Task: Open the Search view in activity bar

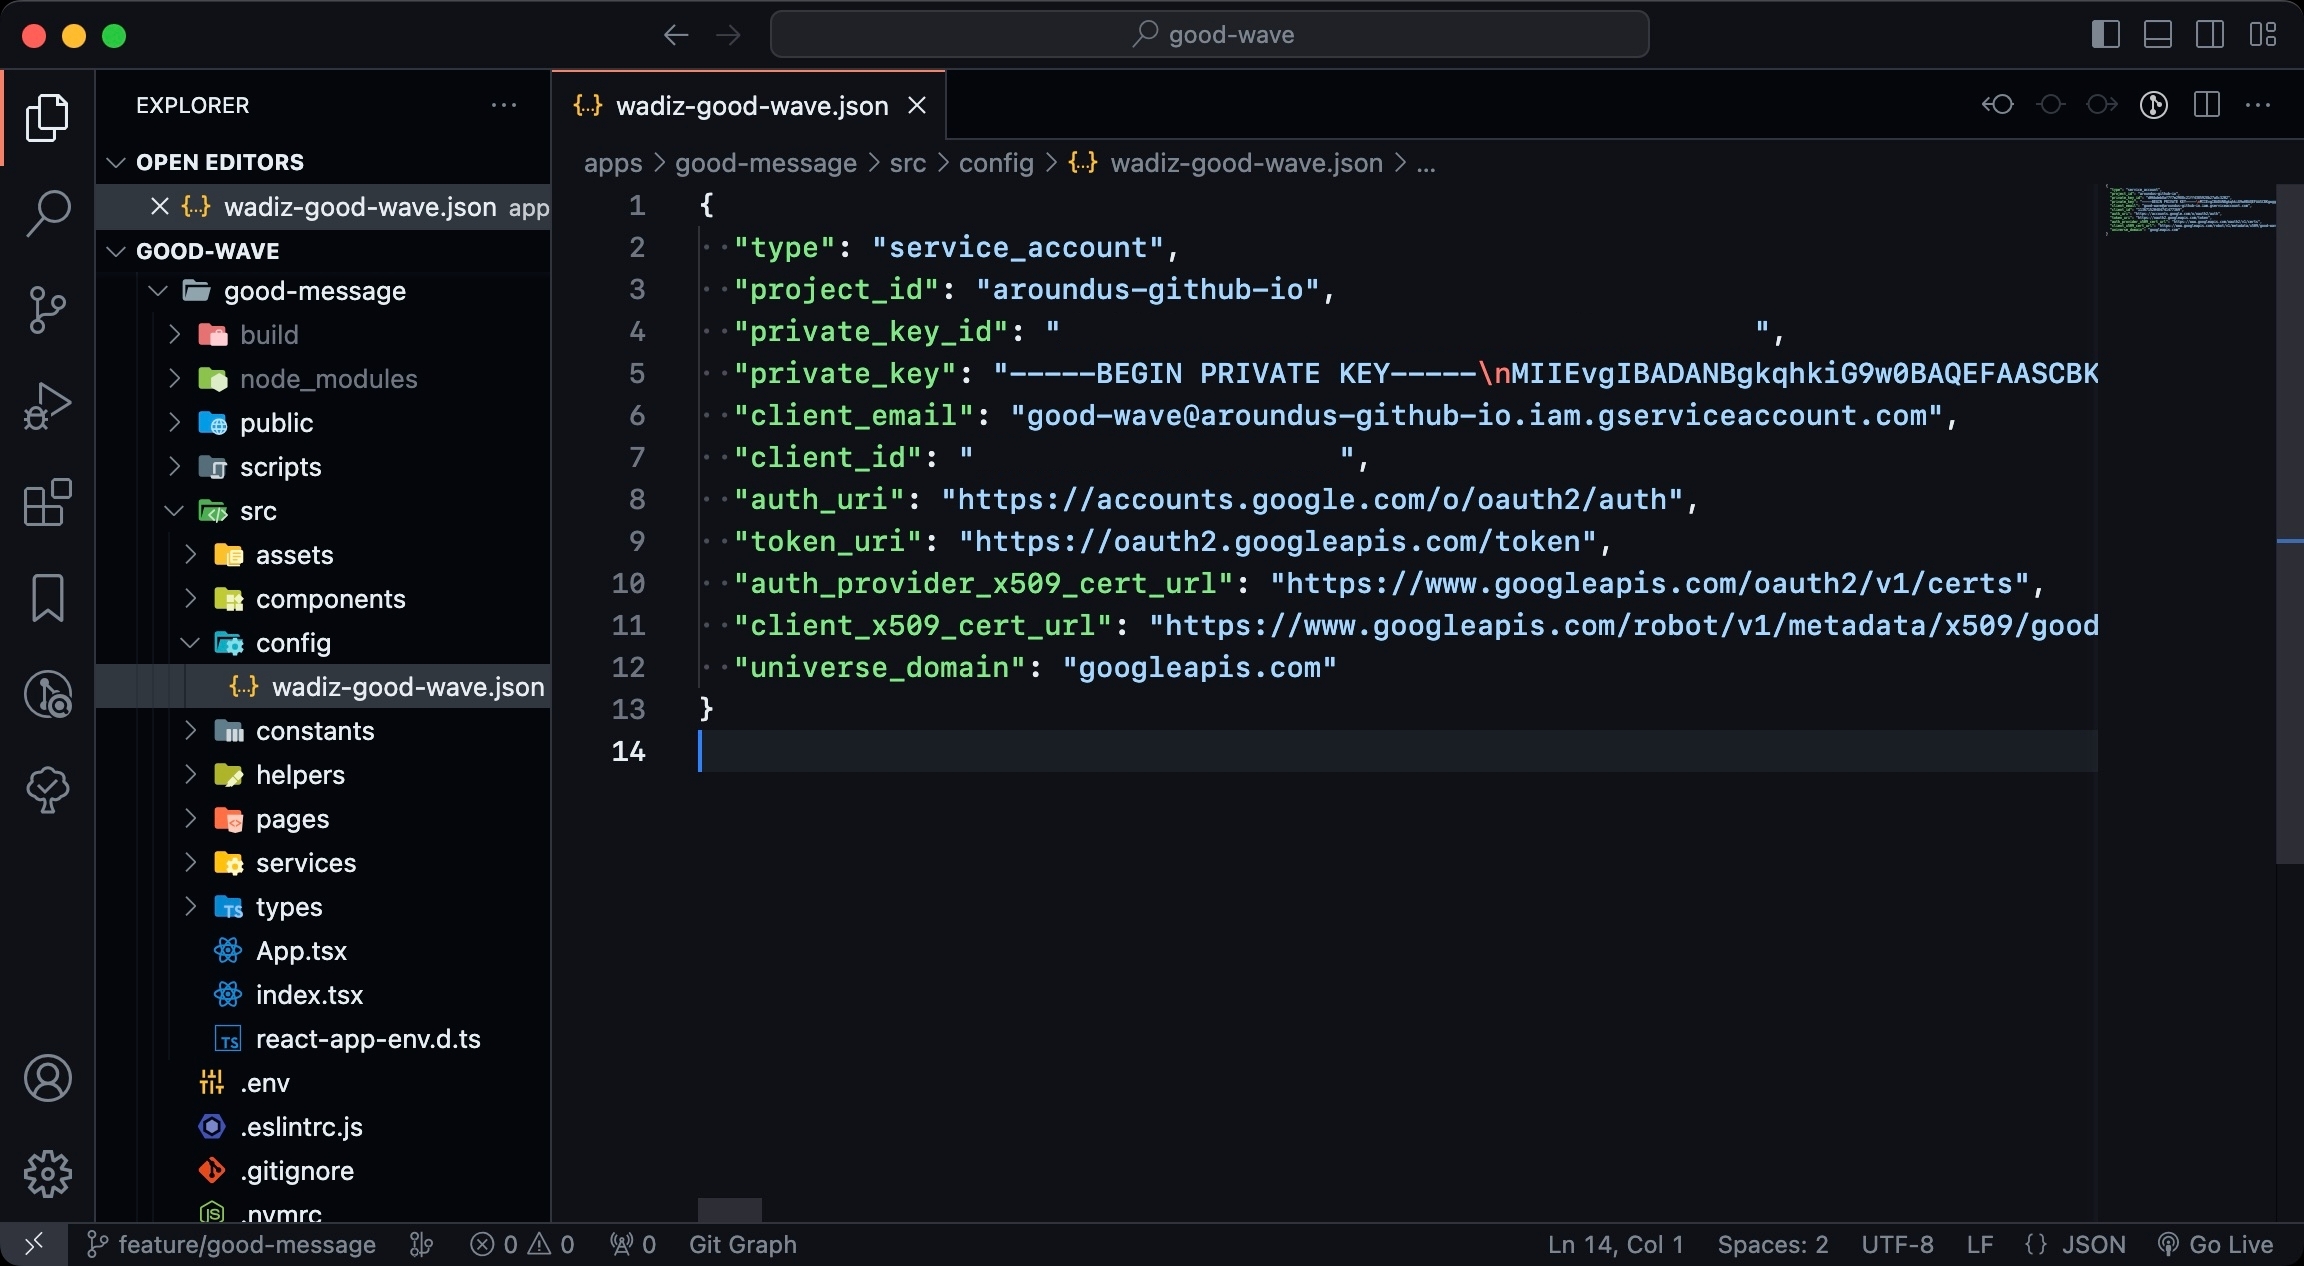Action: [47, 213]
